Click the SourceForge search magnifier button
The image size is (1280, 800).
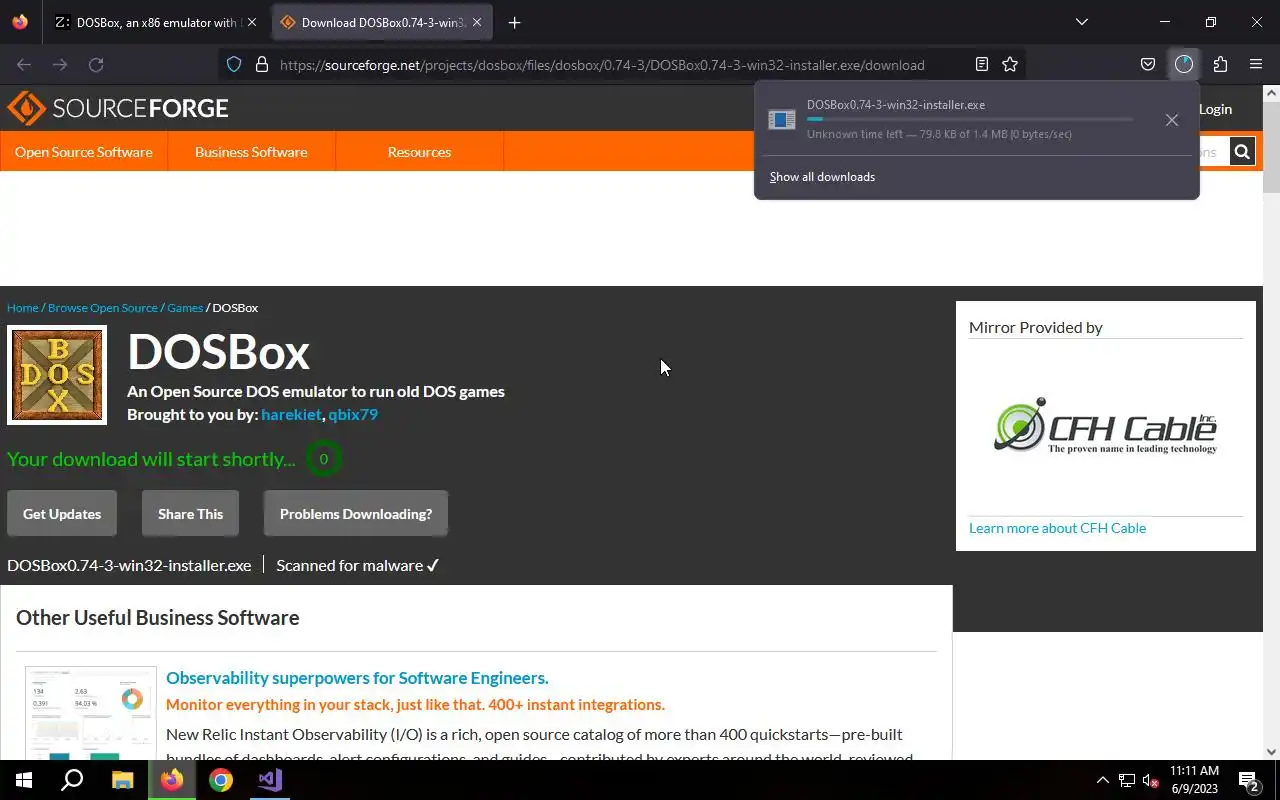(1242, 152)
